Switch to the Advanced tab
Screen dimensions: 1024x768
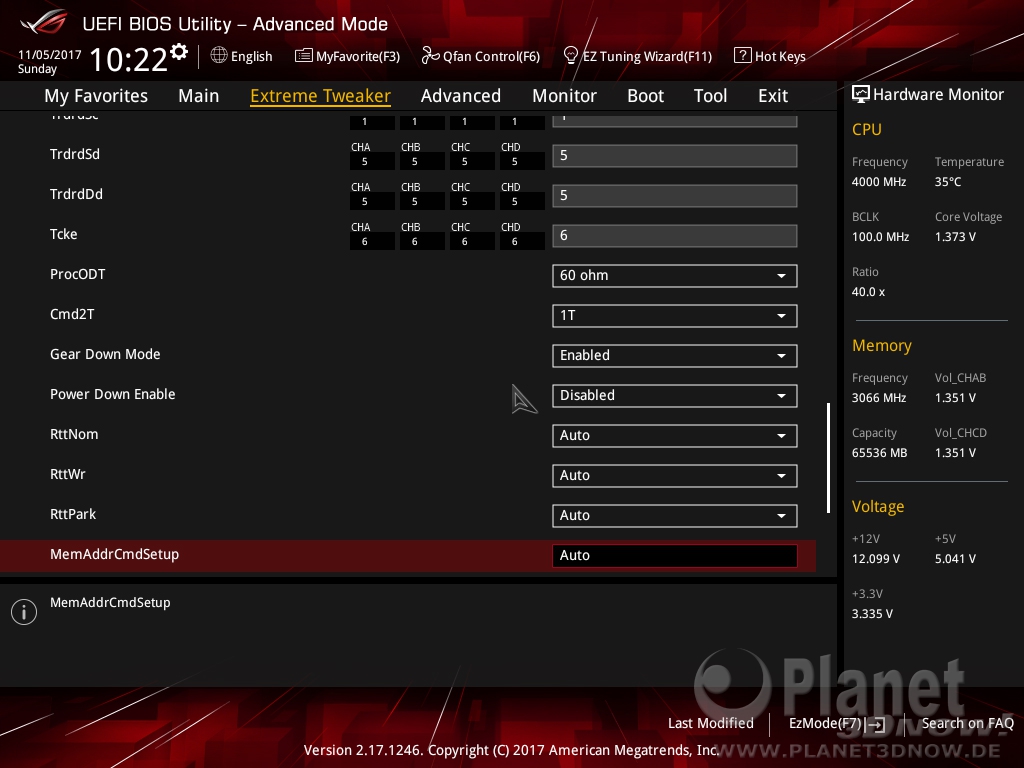click(x=460, y=96)
